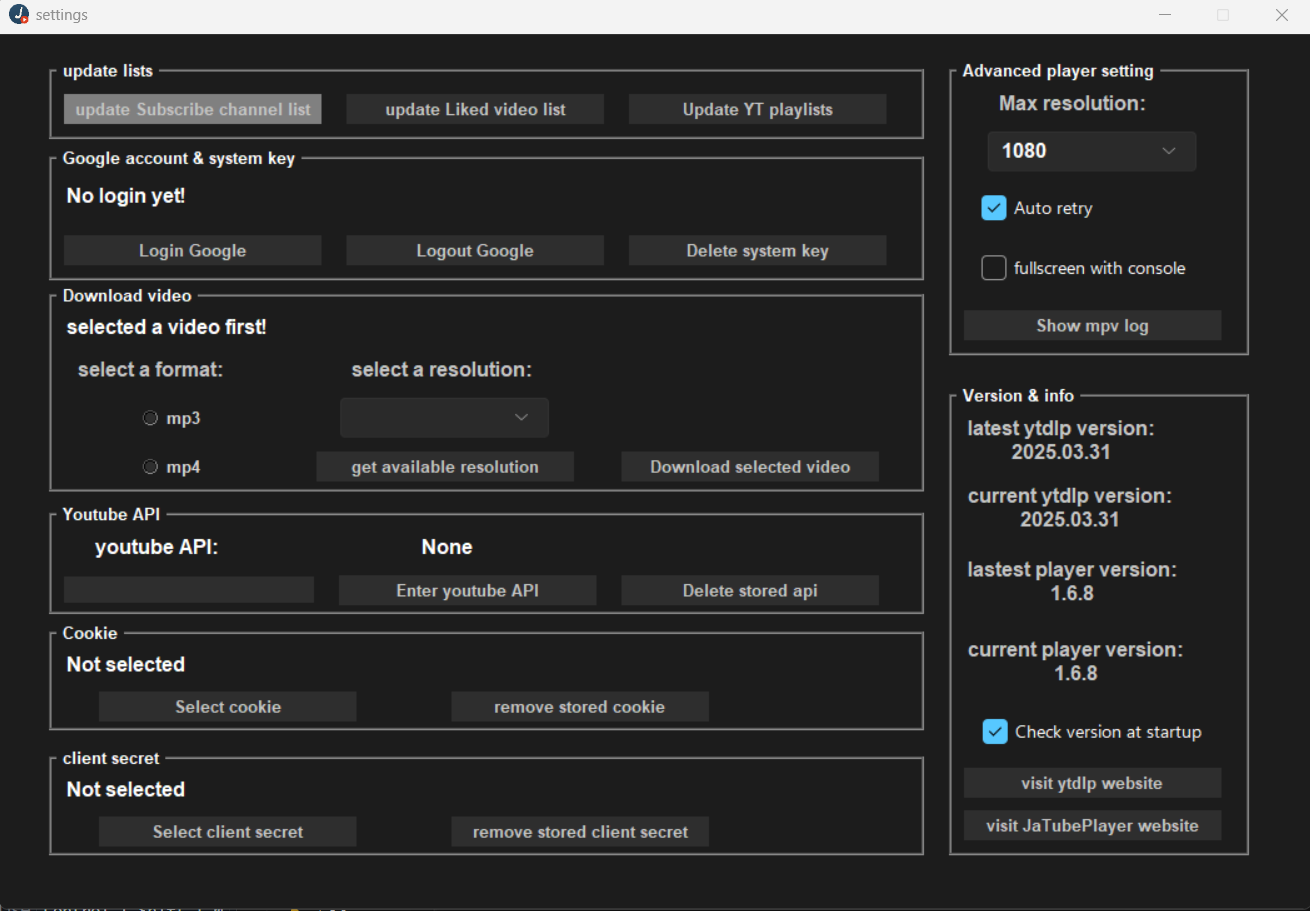
Task: Click latest ytdlp version value 2025.03.31
Action: pyautogui.click(x=1060, y=452)
